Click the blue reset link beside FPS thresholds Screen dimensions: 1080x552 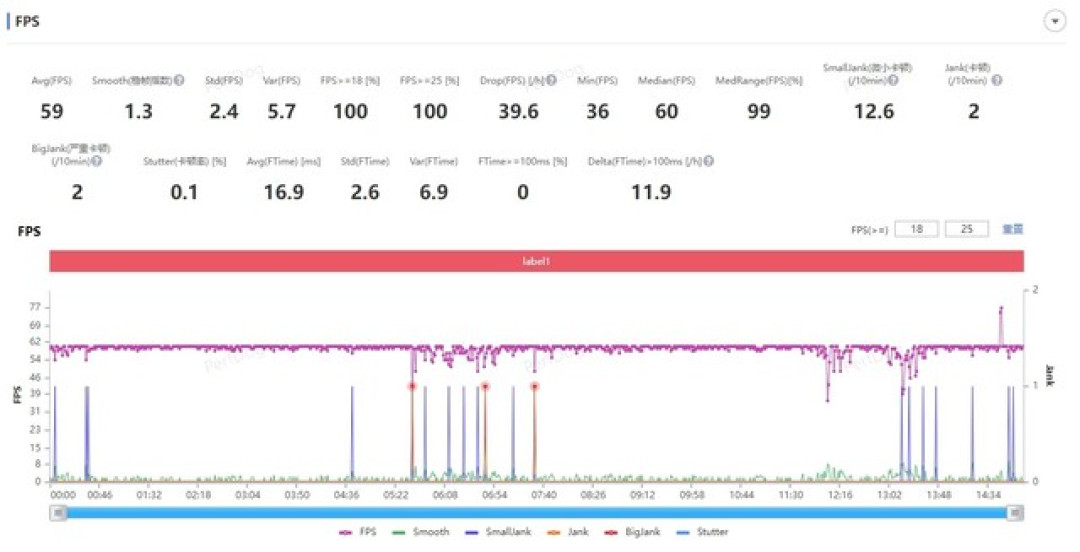1012,229
